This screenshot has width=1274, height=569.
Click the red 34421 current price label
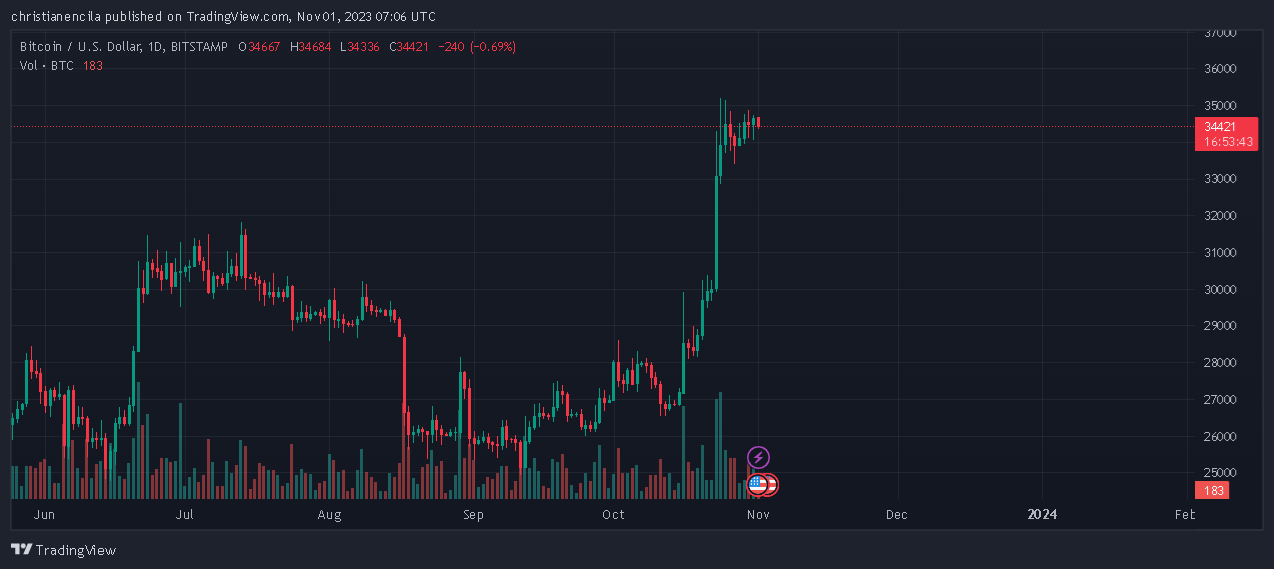click(1220, 127)
